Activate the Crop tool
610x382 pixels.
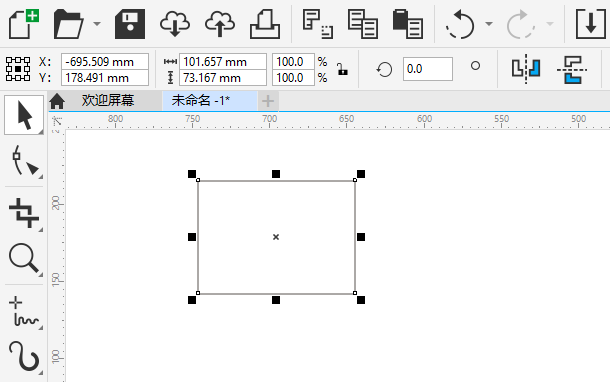point(24,212)
